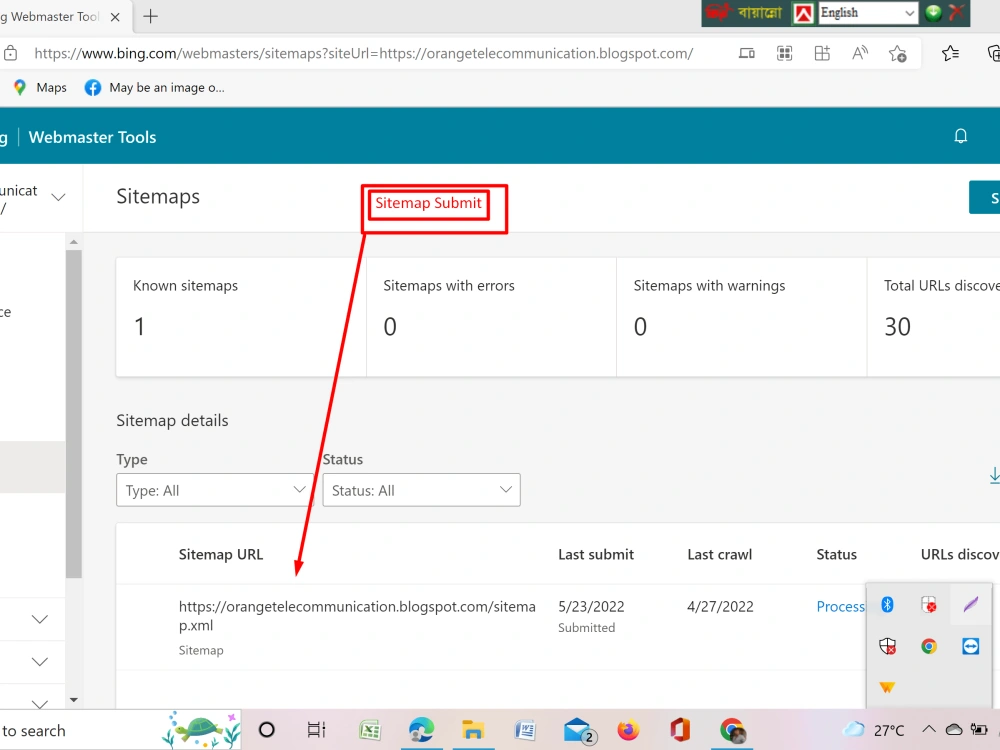Click the Processing status link

(x=841, y=607)
